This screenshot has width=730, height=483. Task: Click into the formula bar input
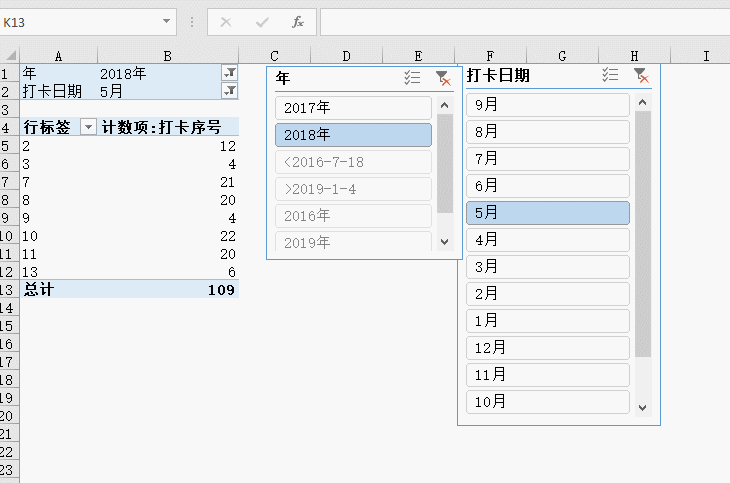[x=525, y=22]
